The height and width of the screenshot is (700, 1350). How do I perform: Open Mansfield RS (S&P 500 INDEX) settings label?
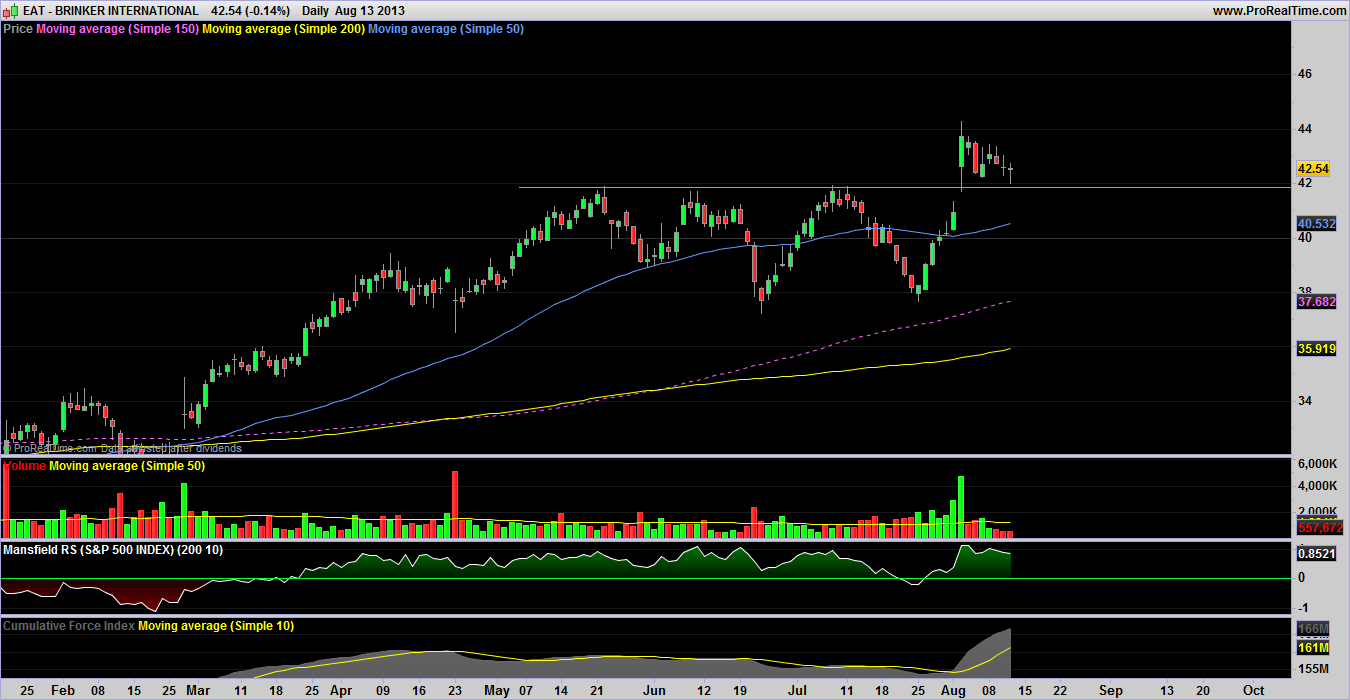111,549
